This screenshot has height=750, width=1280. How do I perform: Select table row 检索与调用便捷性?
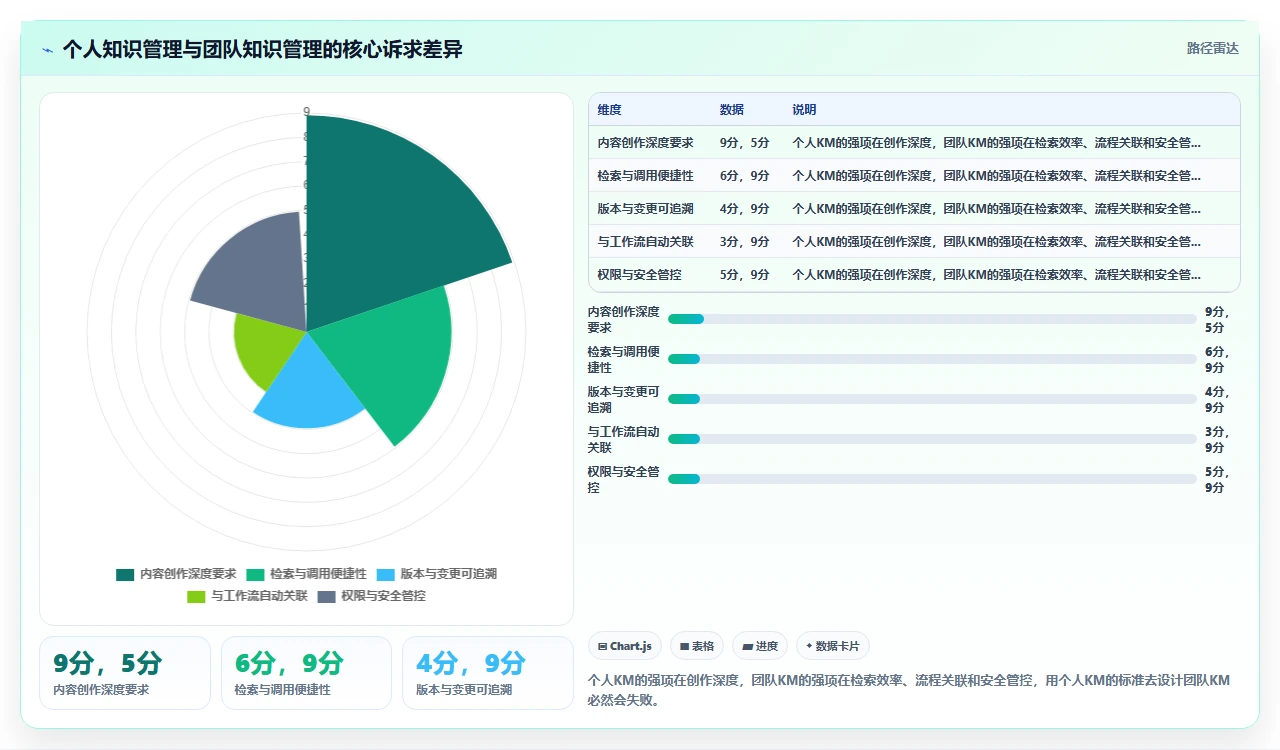(914, 176)
